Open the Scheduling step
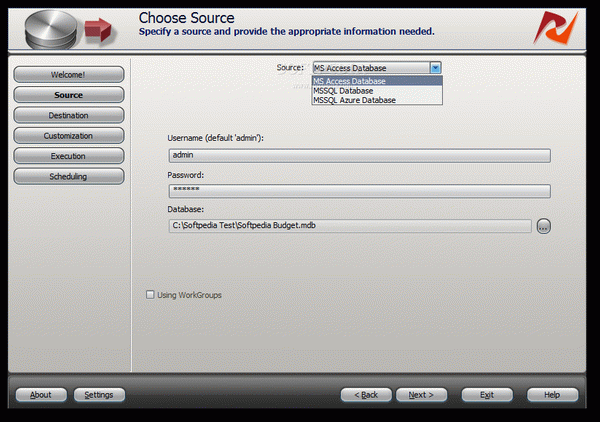The image size is (600, 422). (x=69, y=176)
